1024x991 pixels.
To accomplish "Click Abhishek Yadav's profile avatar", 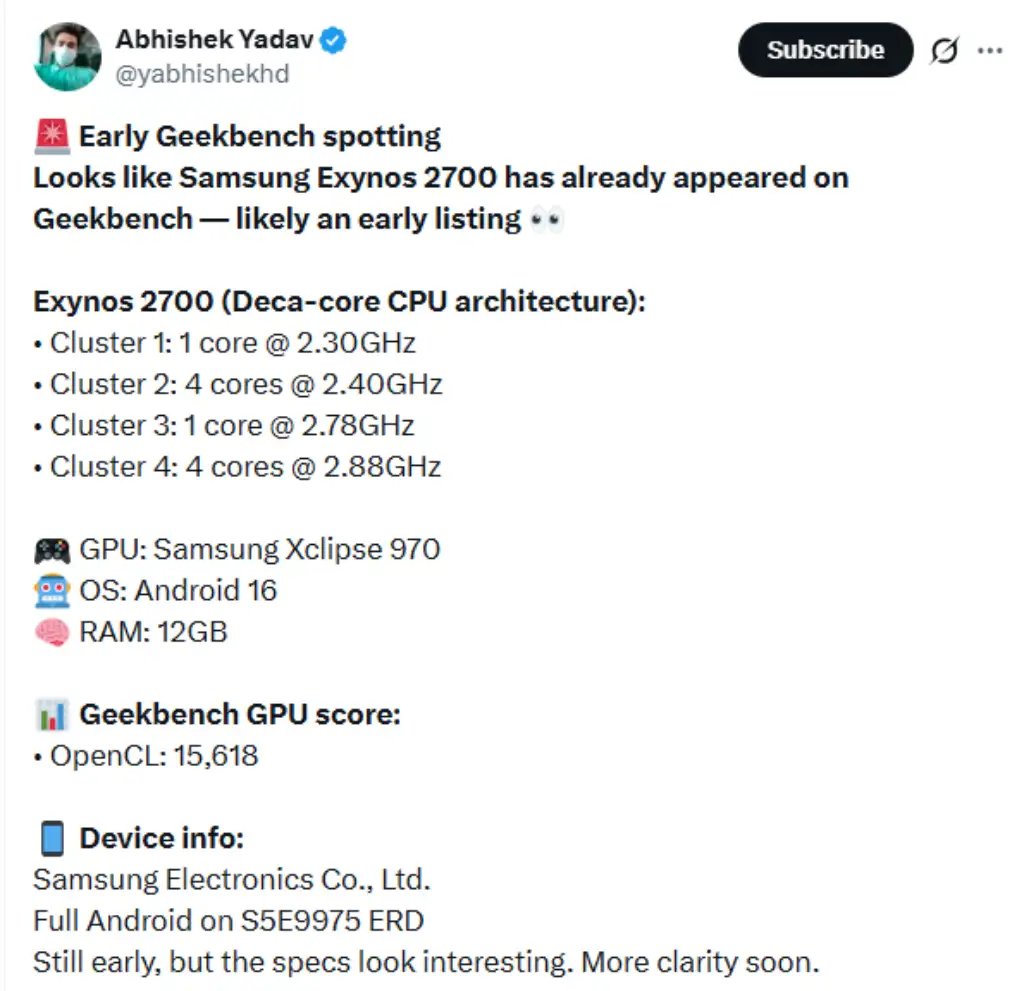I will point(68,57).
